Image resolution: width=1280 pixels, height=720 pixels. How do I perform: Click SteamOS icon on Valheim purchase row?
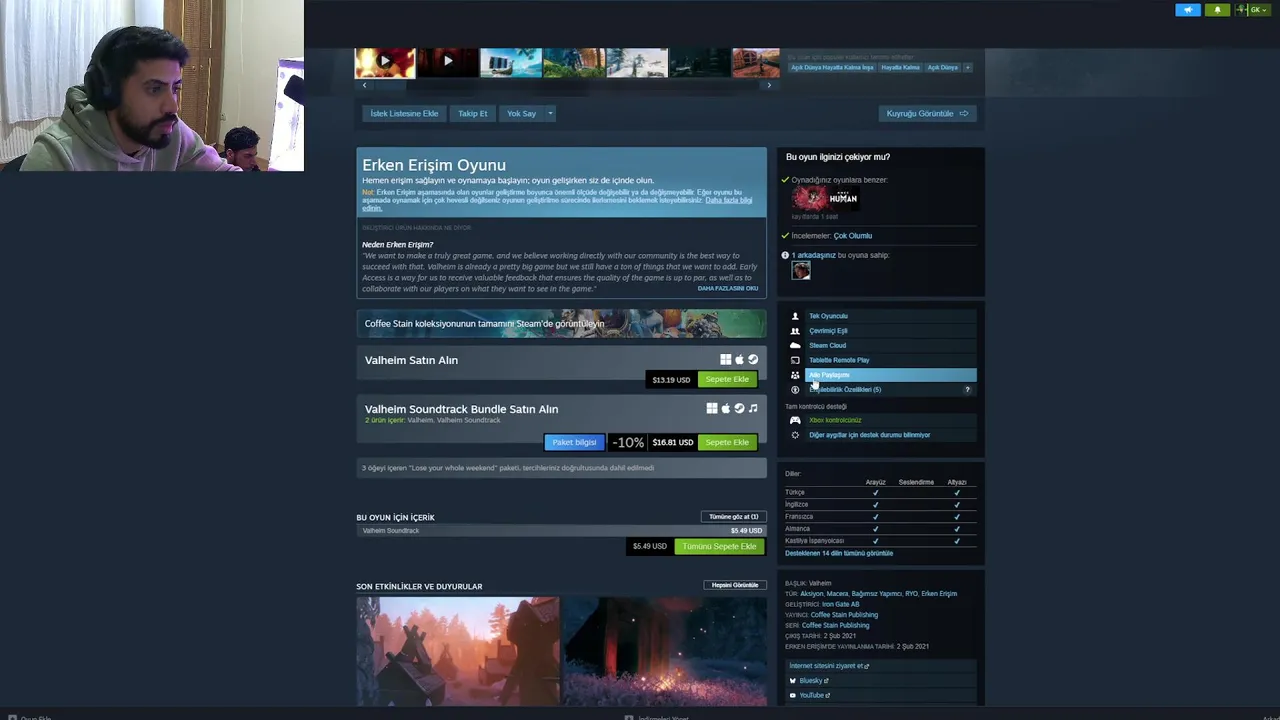coord(753,360)
